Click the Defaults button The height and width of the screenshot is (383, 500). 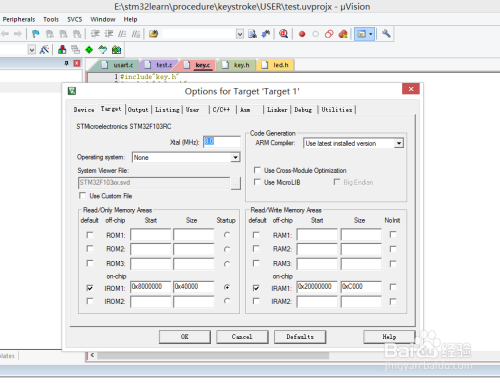300,337
